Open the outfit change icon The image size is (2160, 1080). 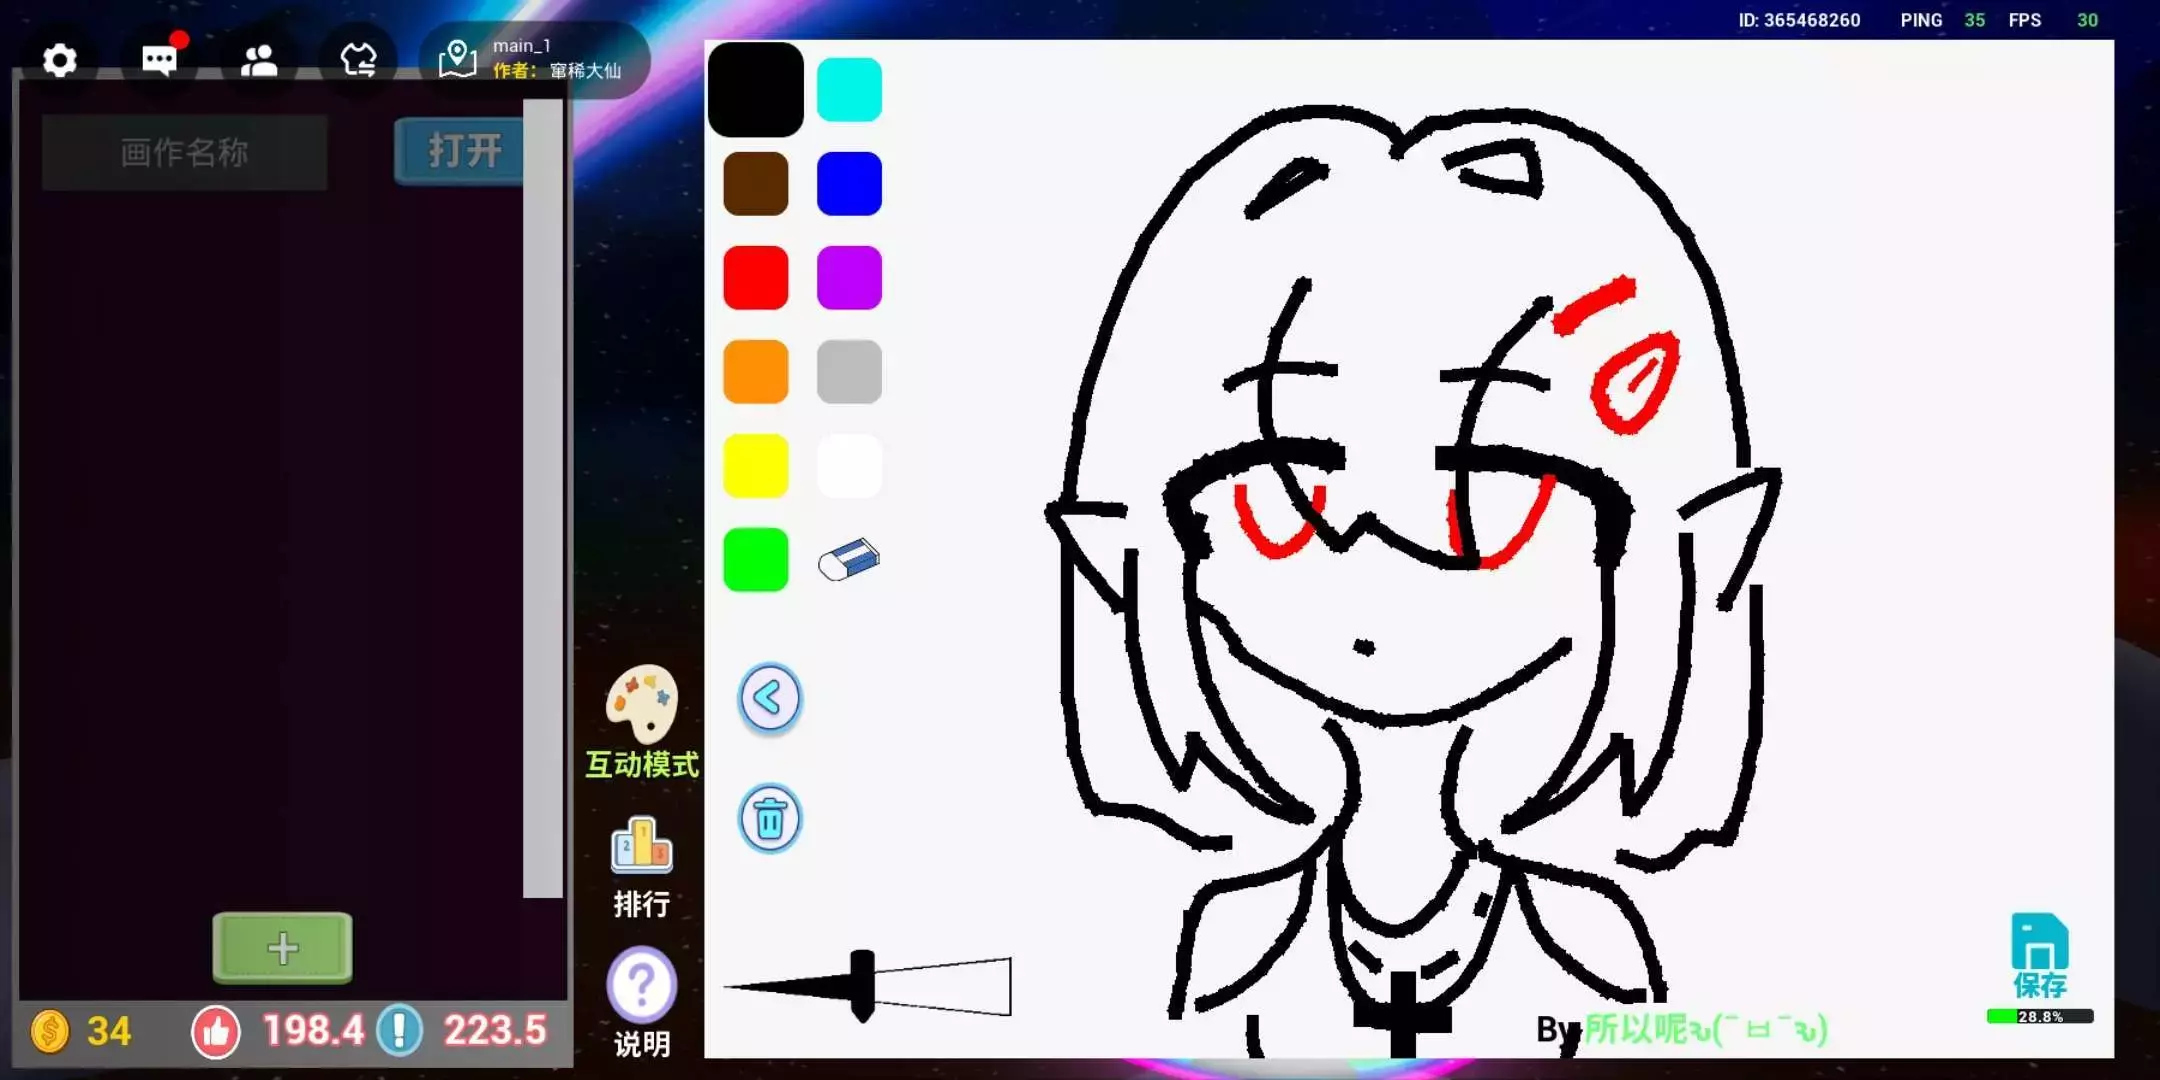358,61
